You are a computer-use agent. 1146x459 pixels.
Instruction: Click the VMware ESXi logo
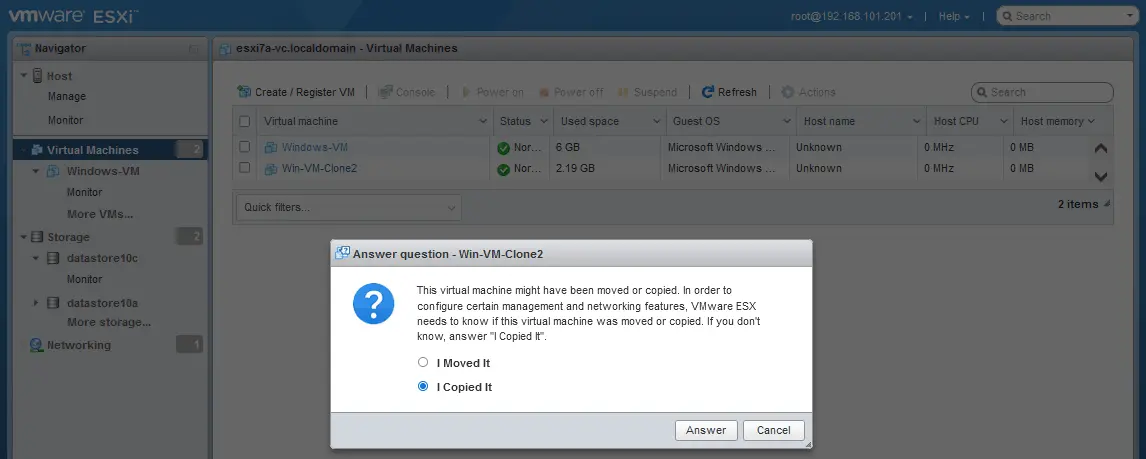[x=73, y=15]
